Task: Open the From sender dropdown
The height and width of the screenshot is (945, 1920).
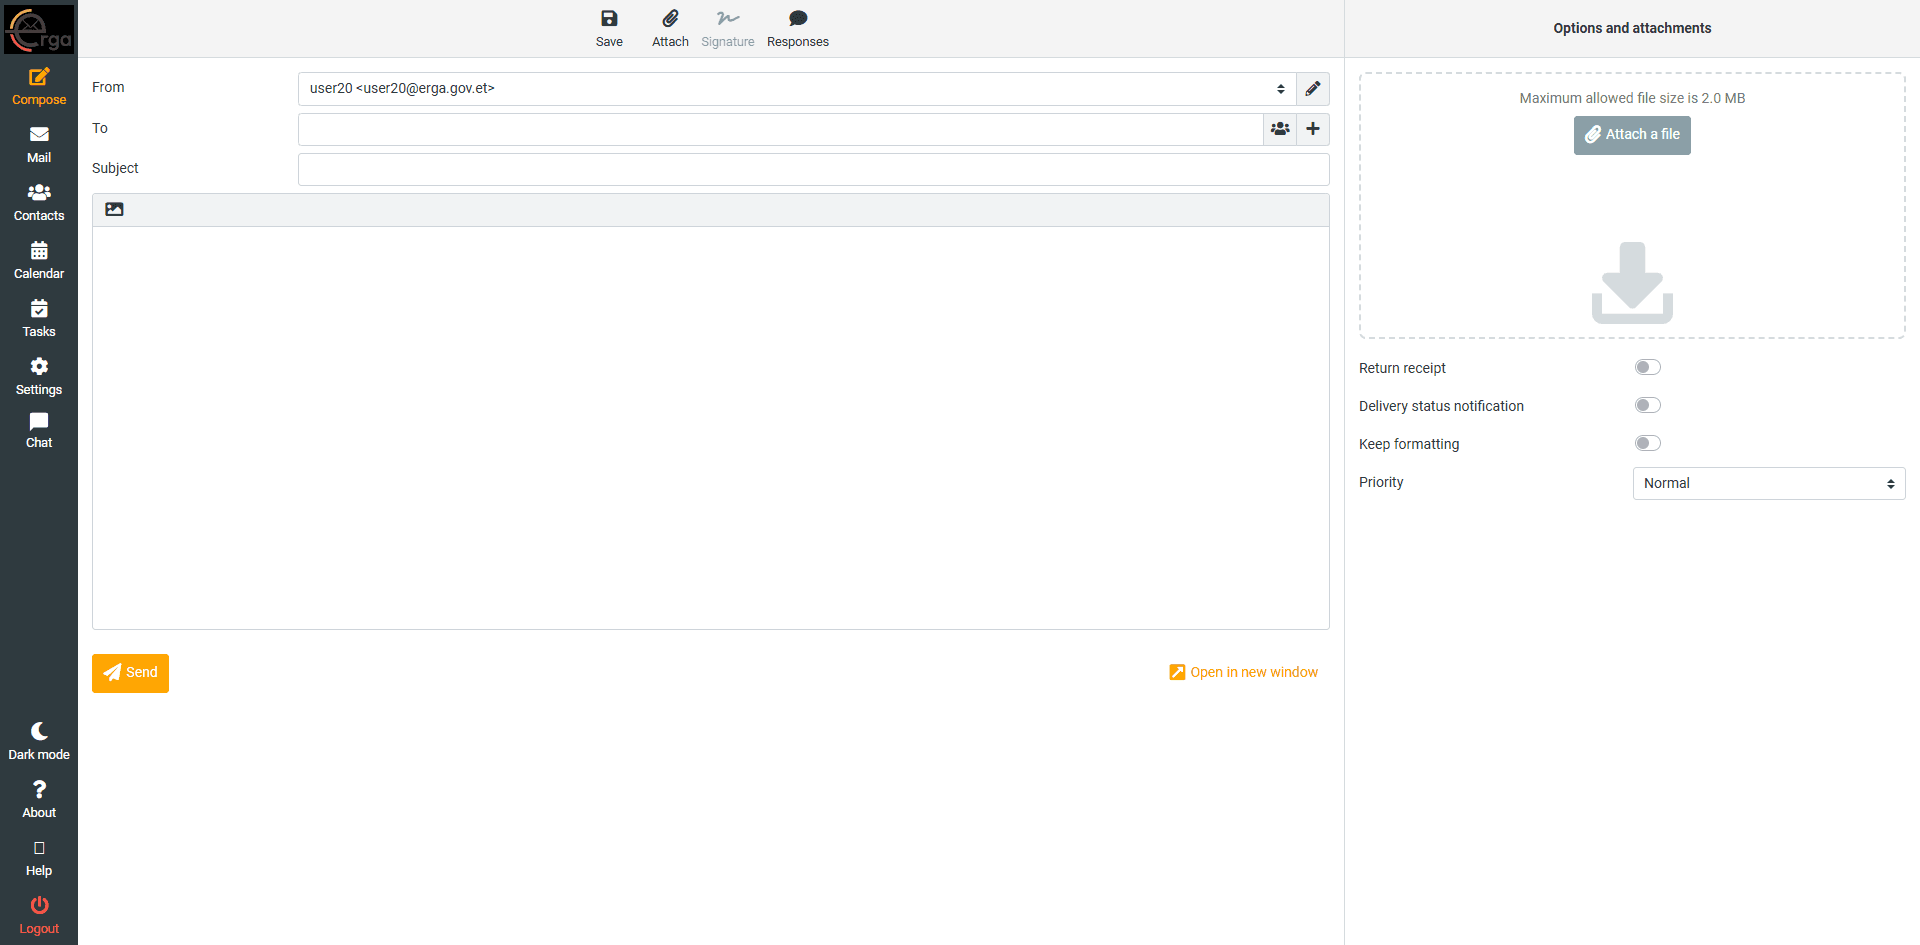Action: coord(797,89)
